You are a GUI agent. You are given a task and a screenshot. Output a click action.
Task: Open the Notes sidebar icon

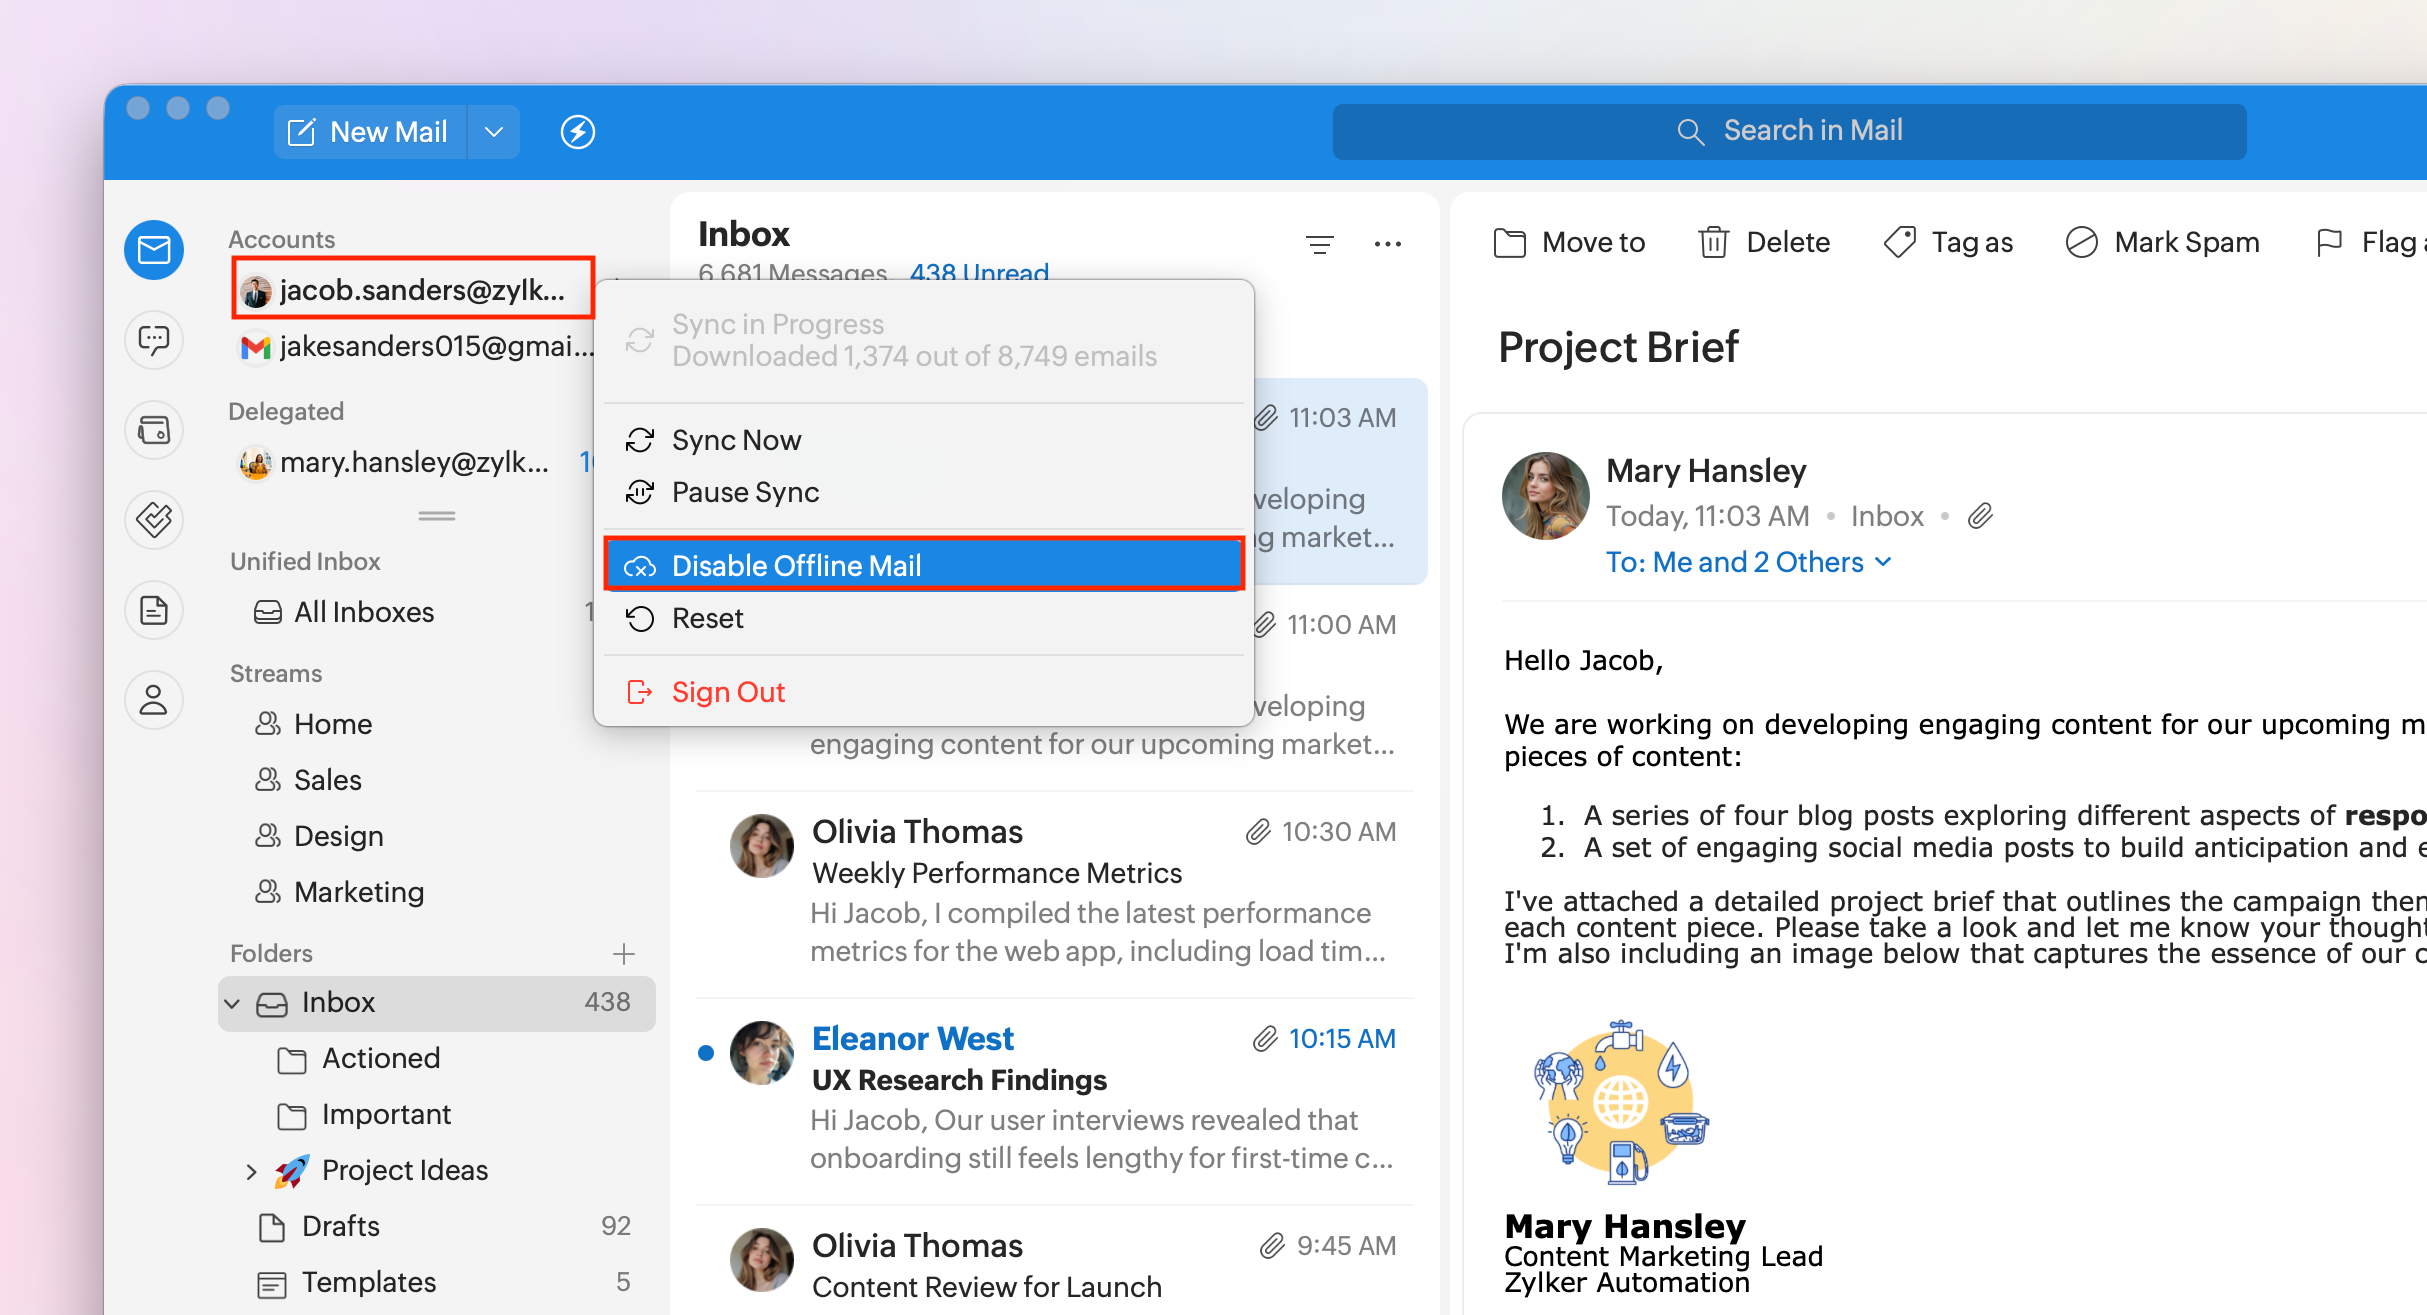154,610
